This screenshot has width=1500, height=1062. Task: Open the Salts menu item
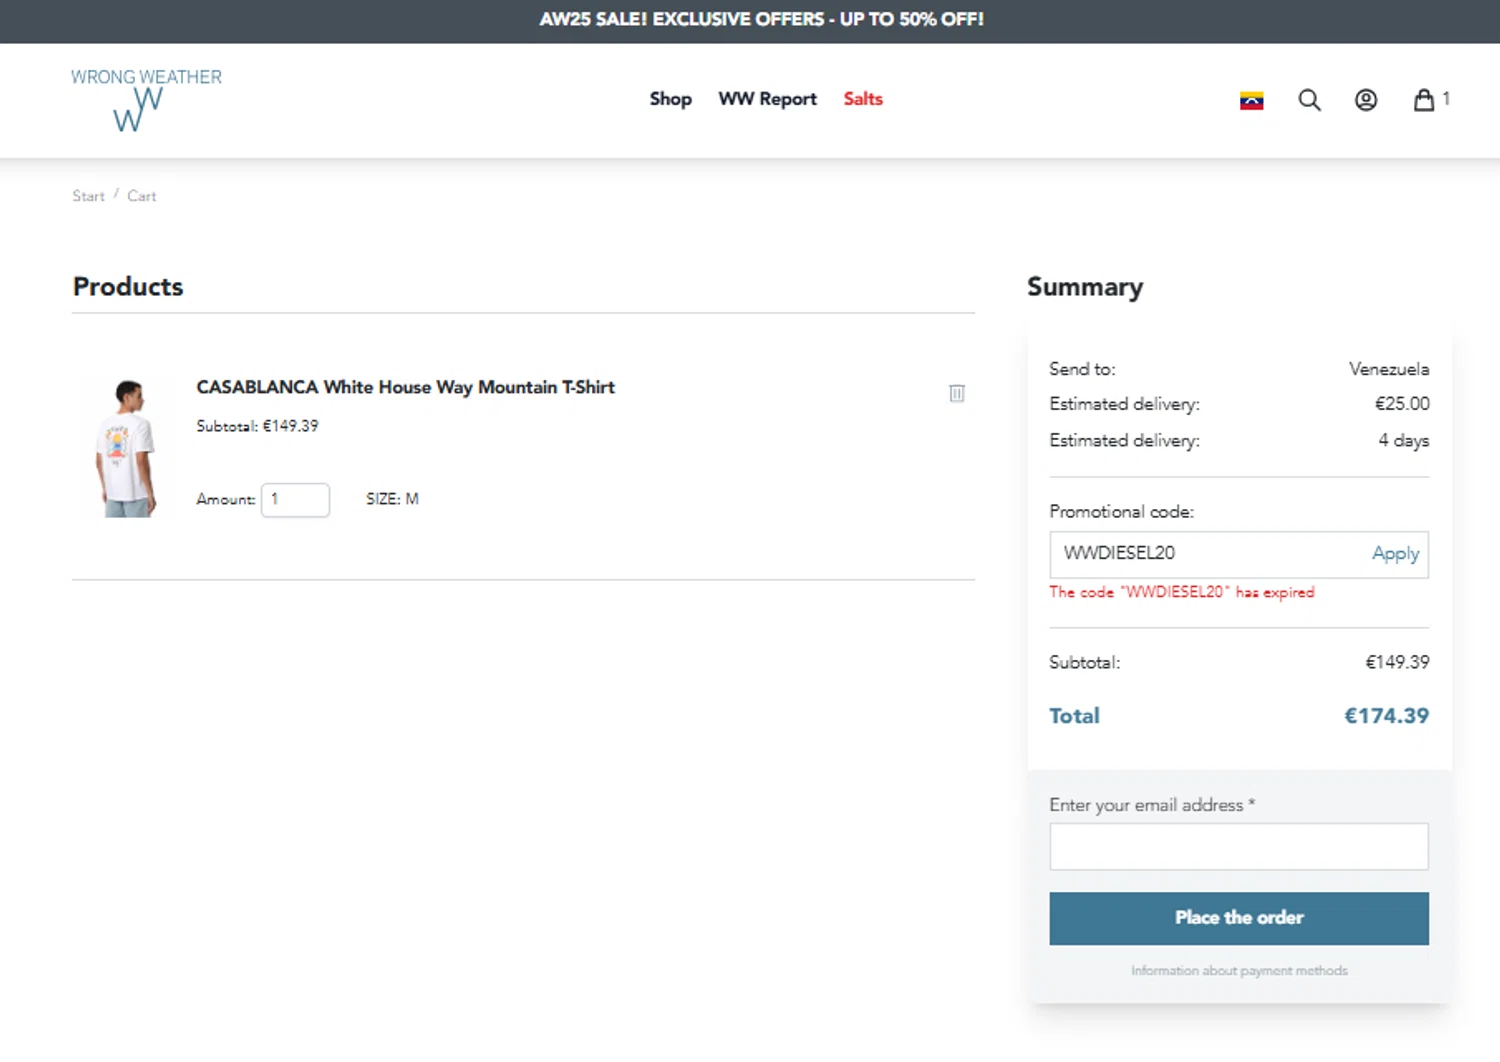pyautogui.click(x=863, y=99)
